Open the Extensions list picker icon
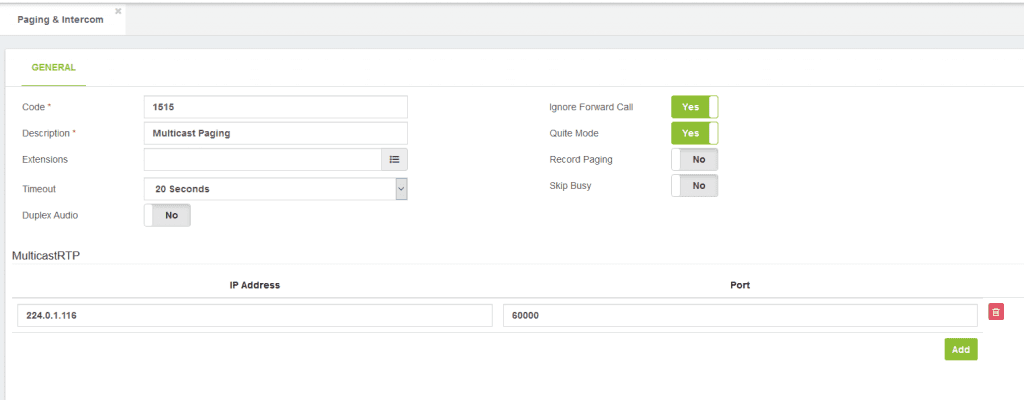The height and width of the screenshot is (400, 1024). point(394,159)
